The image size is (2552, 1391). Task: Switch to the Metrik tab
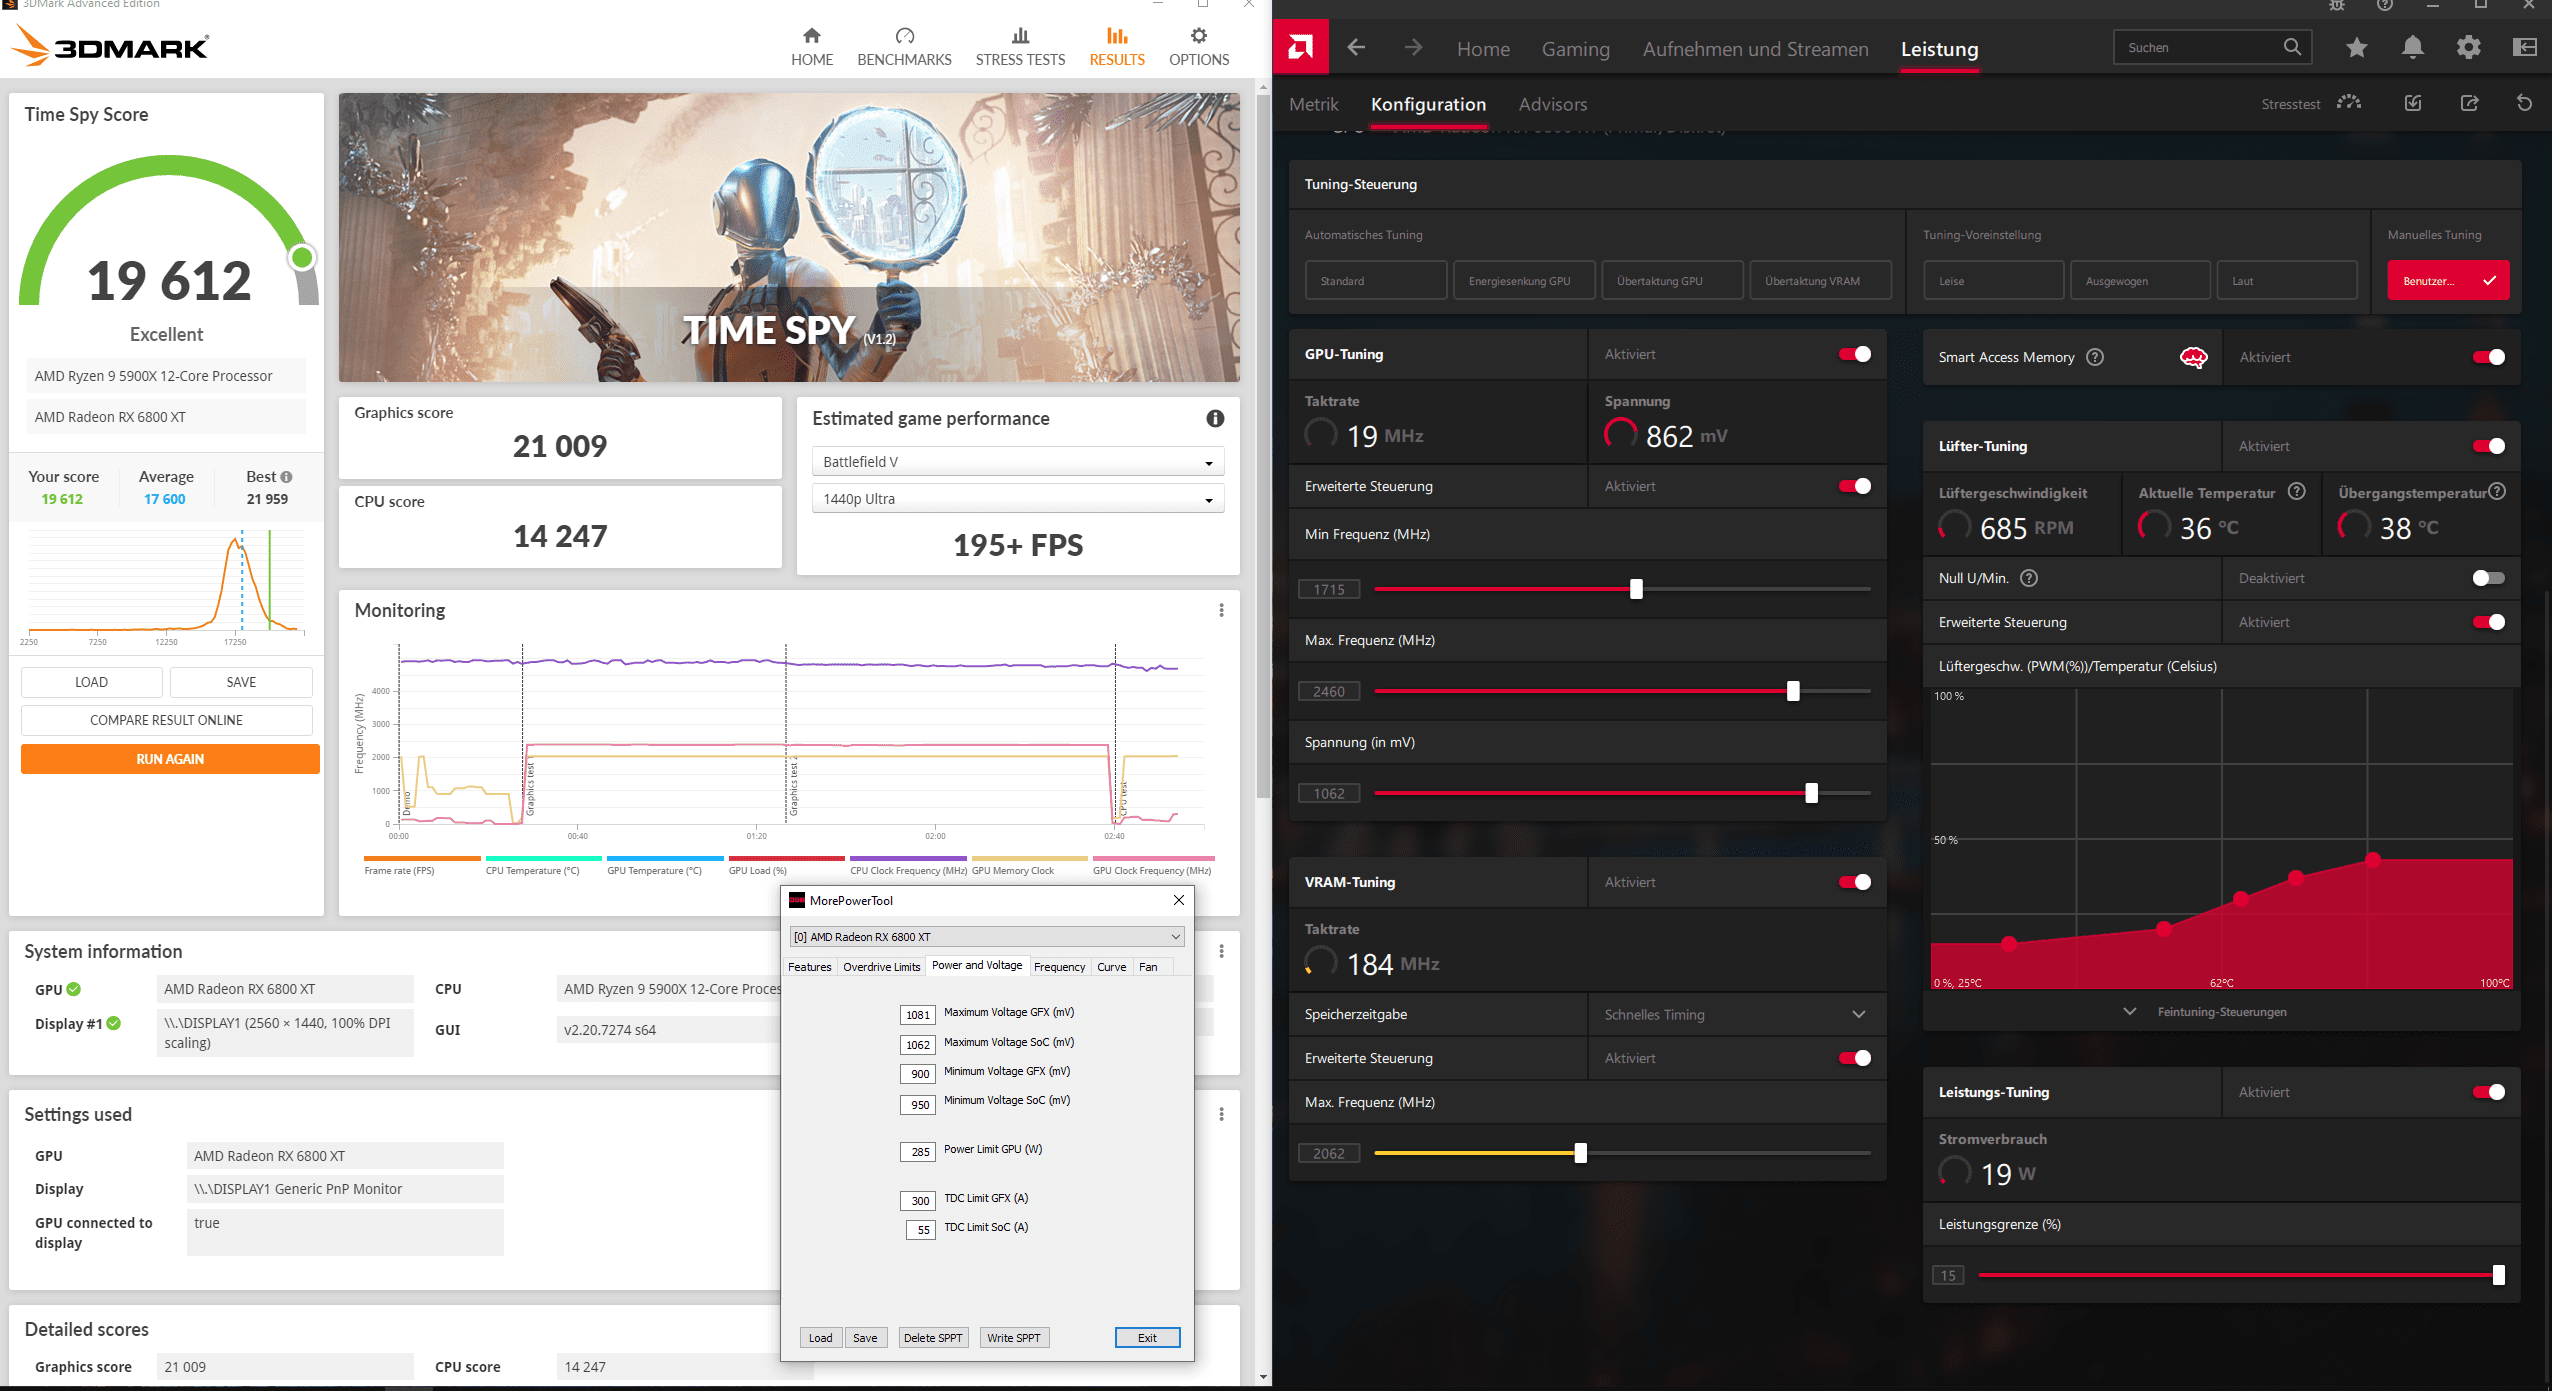[x=1313, y=104]
